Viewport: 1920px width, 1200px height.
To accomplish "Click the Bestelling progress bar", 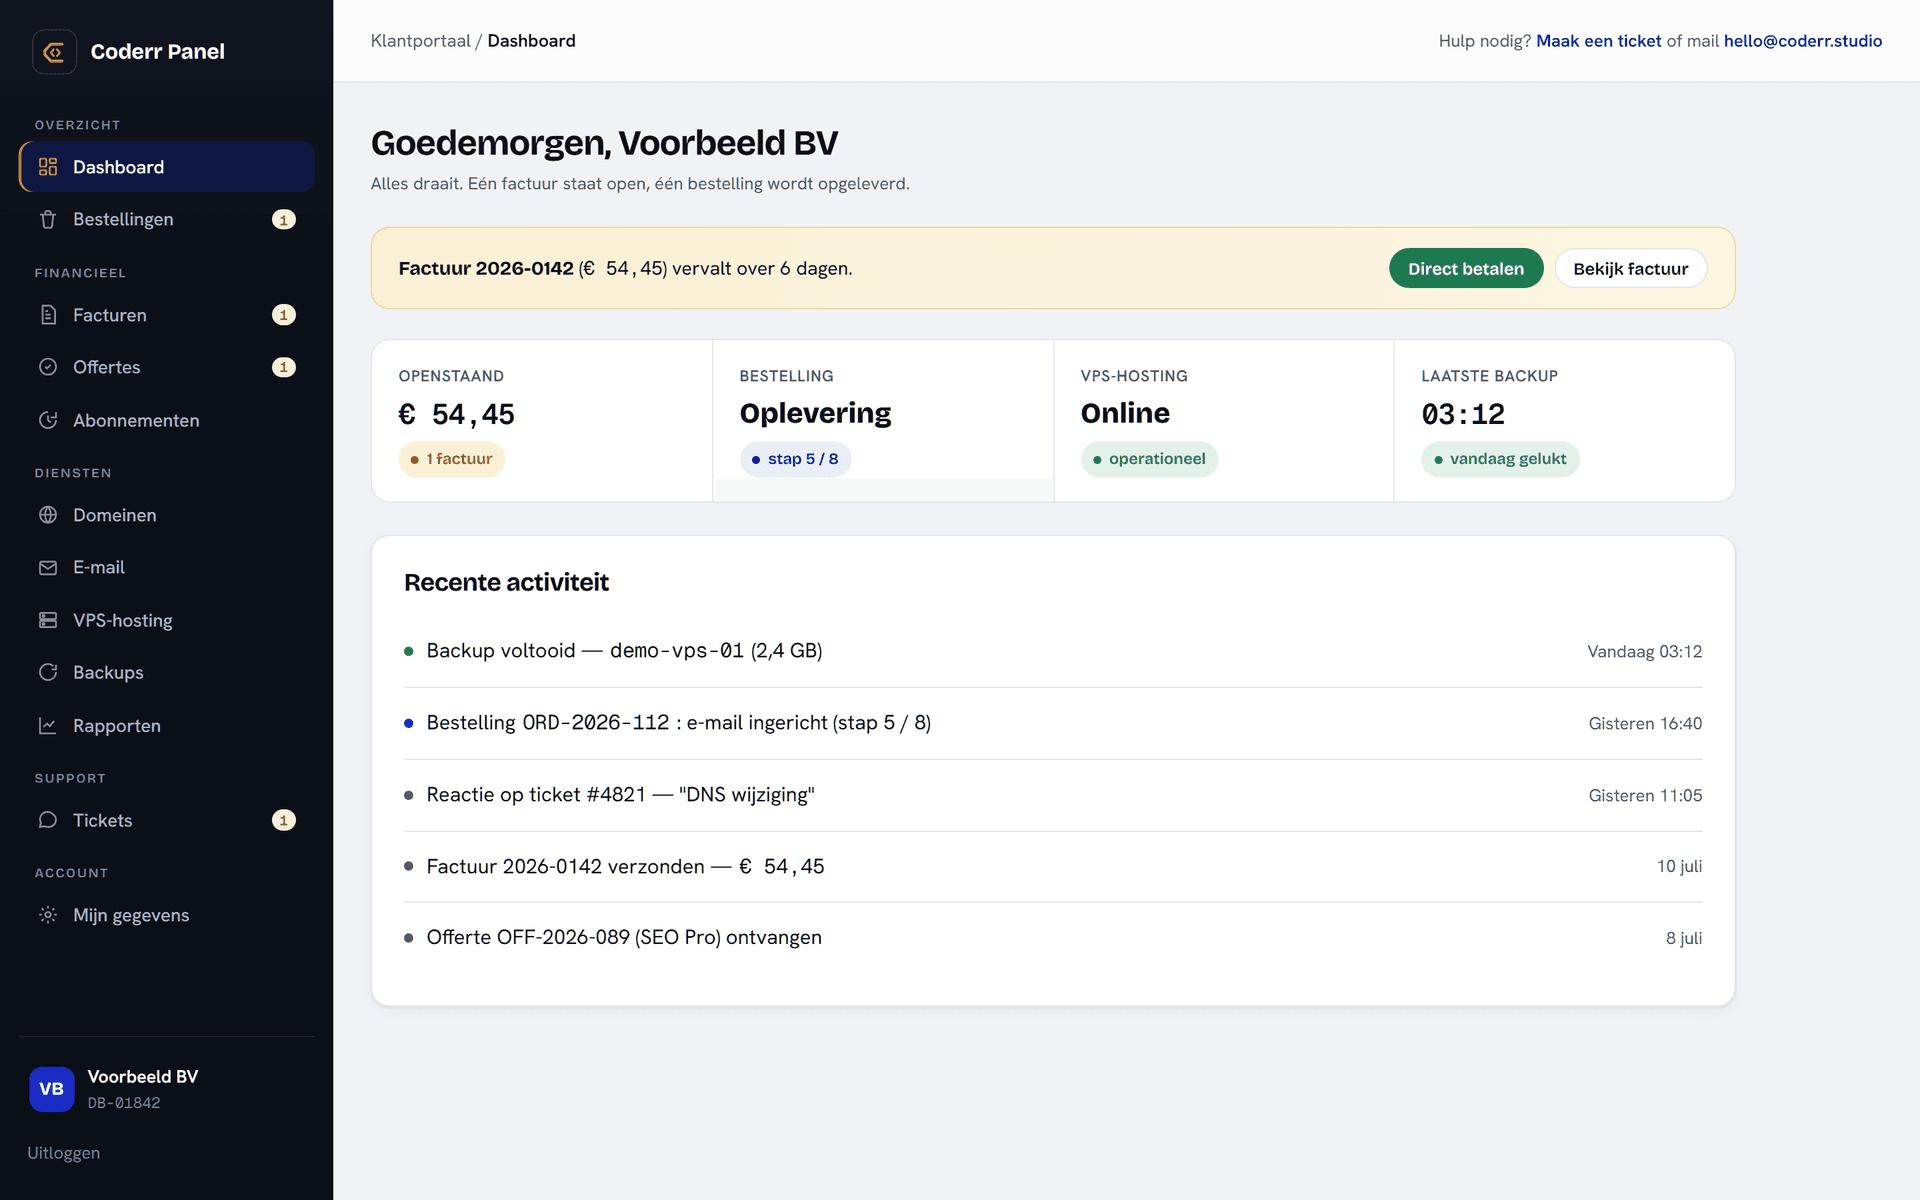I will (x=883, y=489).
